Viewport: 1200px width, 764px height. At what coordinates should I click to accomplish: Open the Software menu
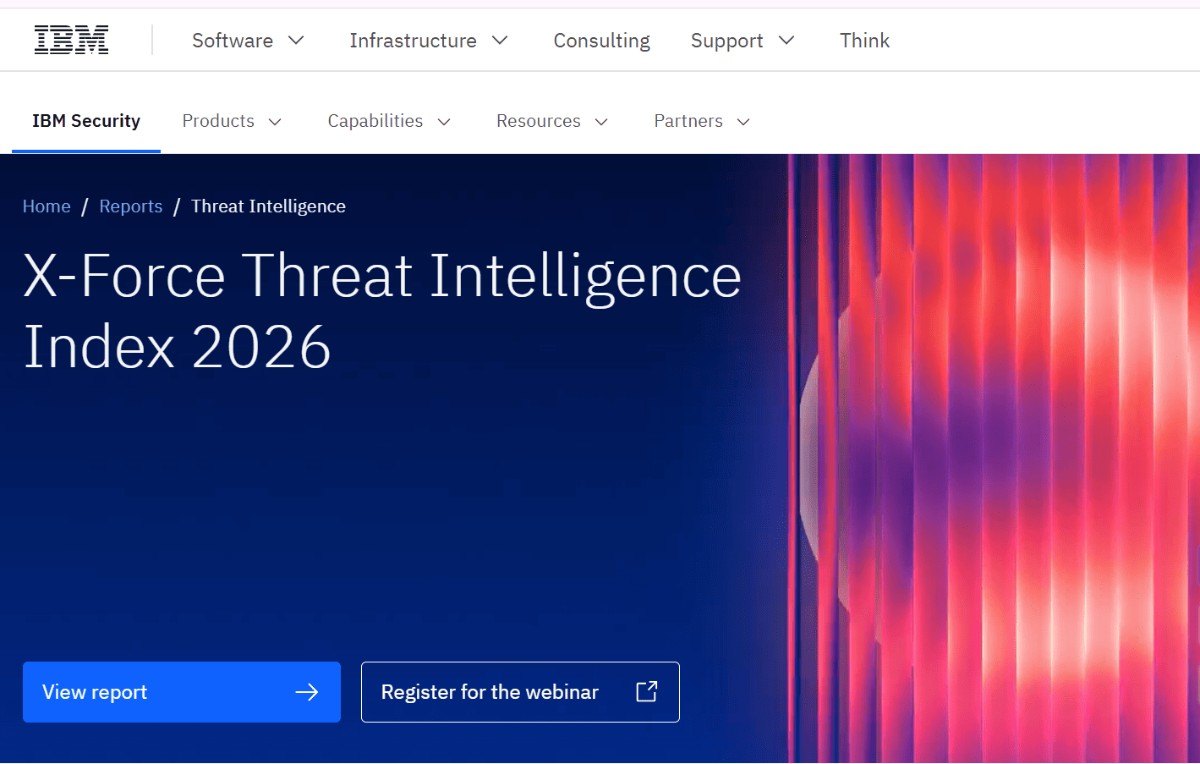(248, 40)
